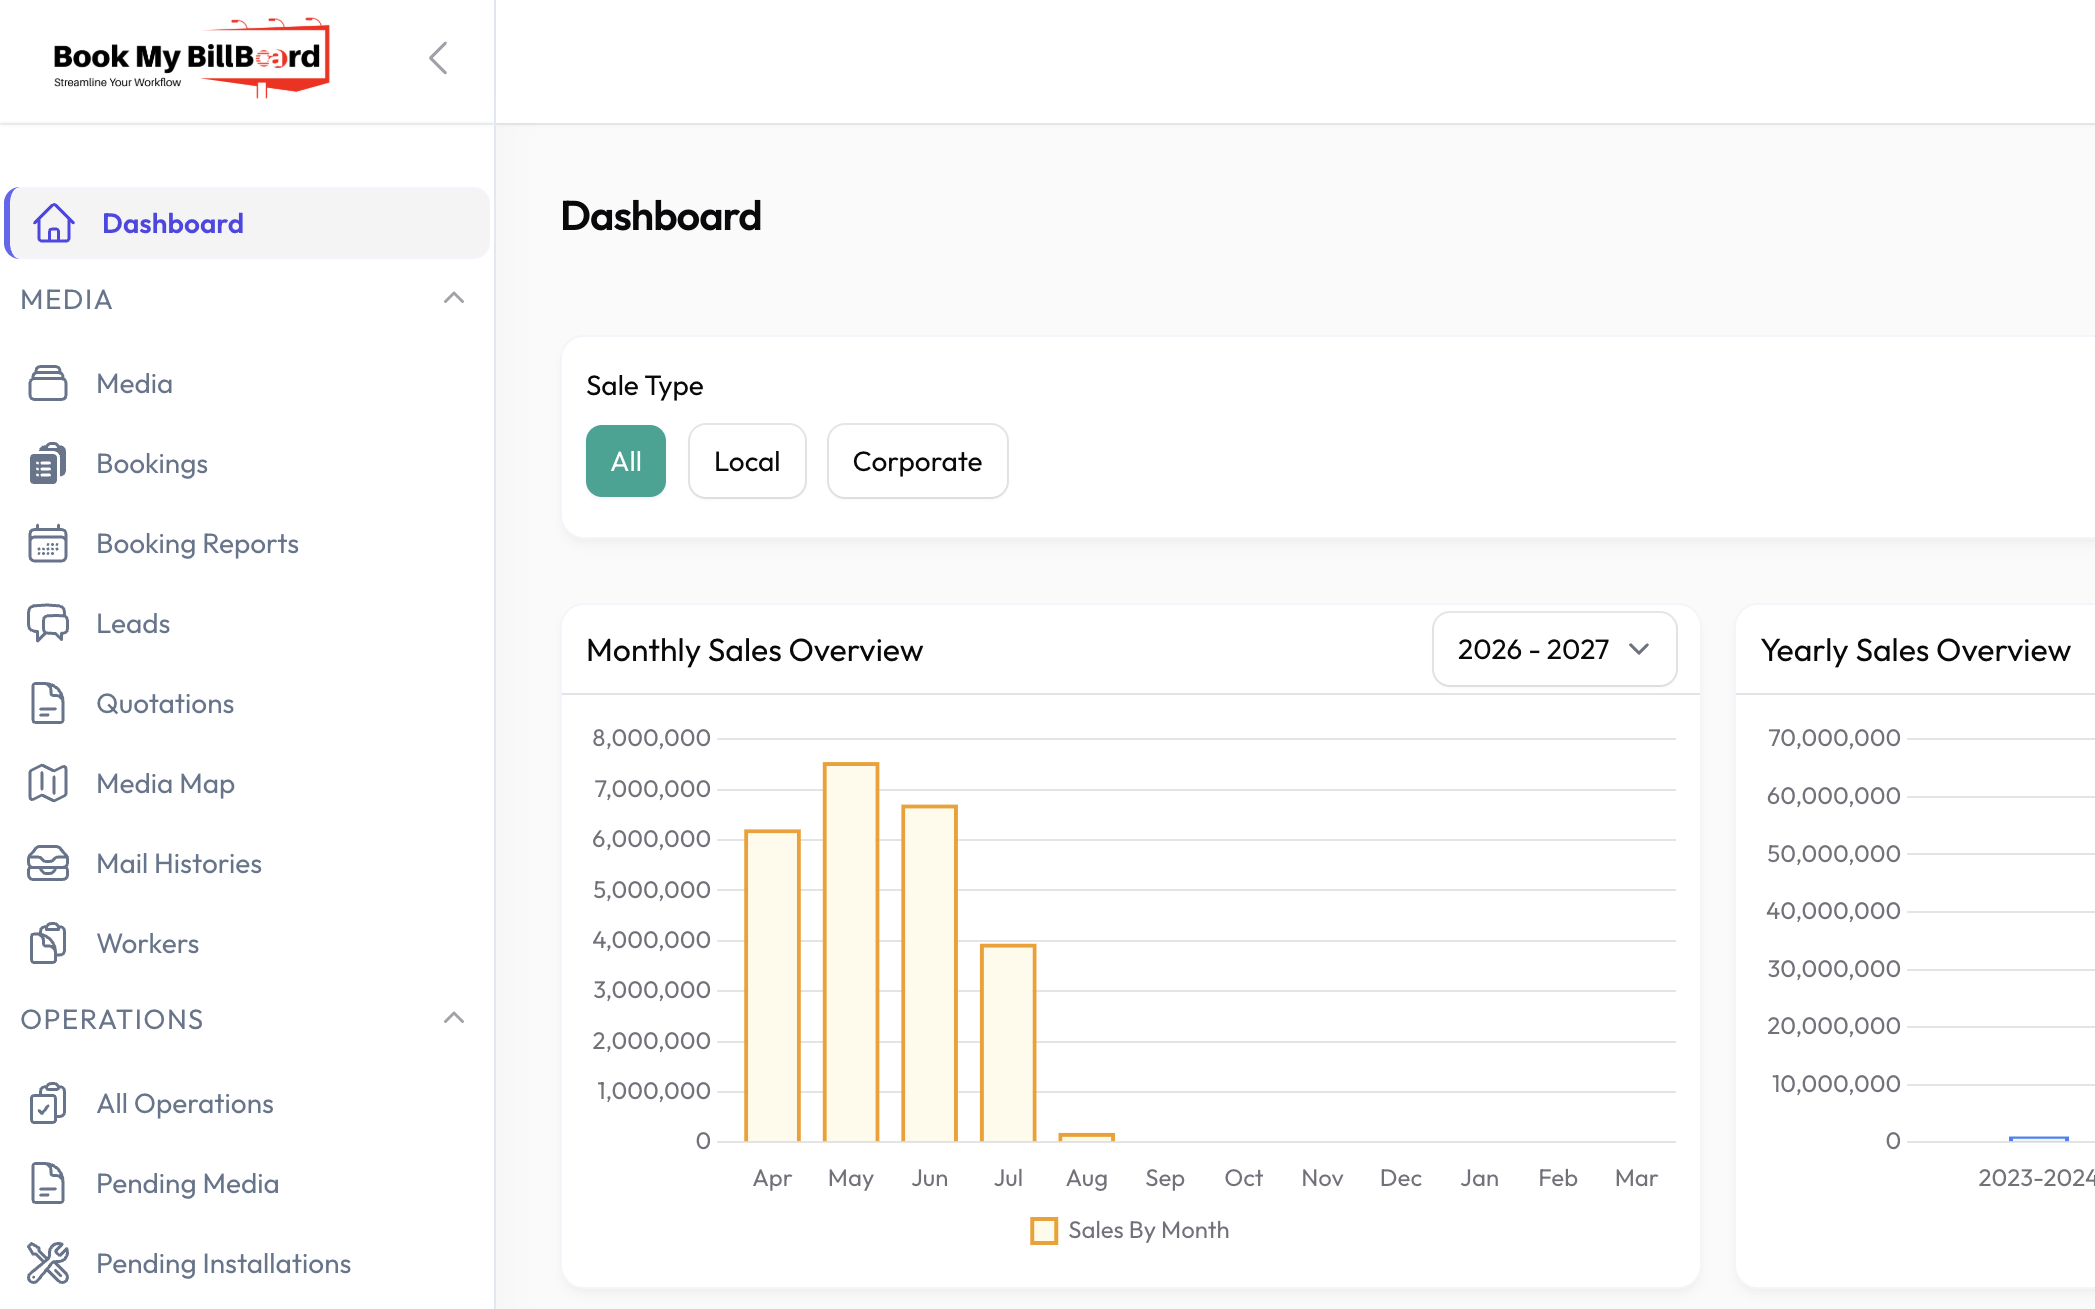The width and height of the screenshot is (2095, 1309).
Task: Open Media Map link
Action: tap(165, 784)
